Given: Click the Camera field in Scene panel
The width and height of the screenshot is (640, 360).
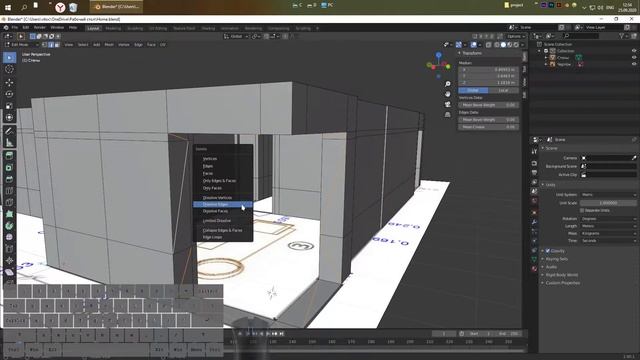Looking at the screenshot, I should 609,158.
